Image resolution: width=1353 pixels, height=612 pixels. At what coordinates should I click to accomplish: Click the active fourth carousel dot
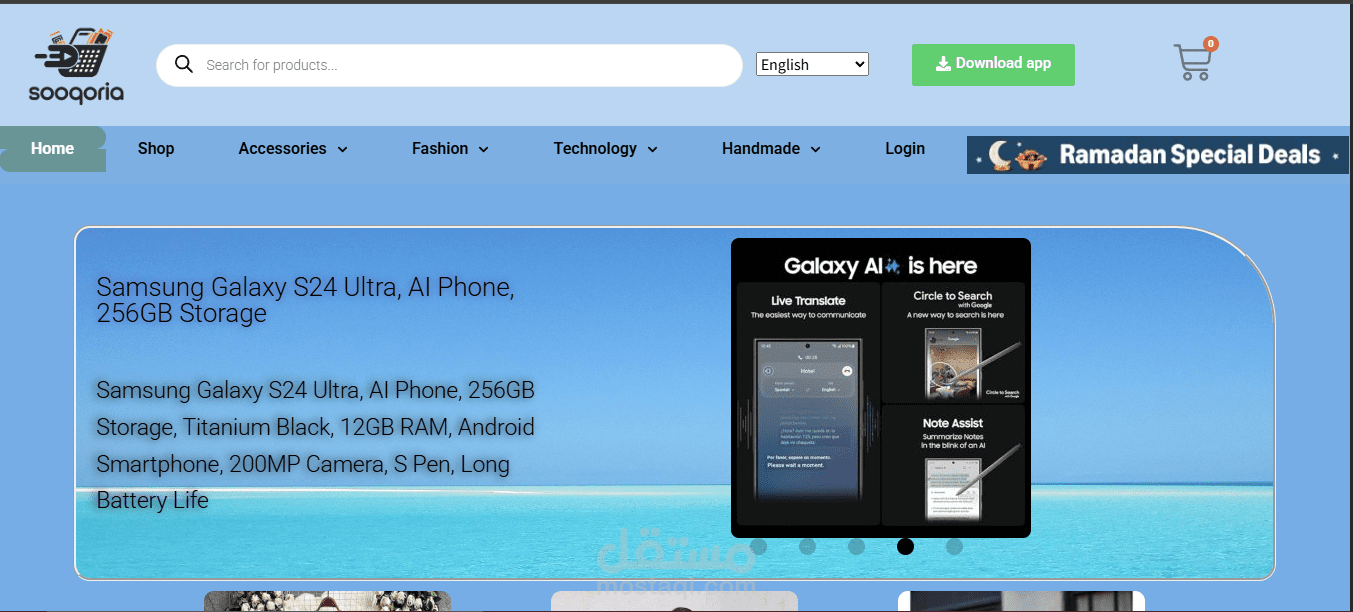pos(905,546)
